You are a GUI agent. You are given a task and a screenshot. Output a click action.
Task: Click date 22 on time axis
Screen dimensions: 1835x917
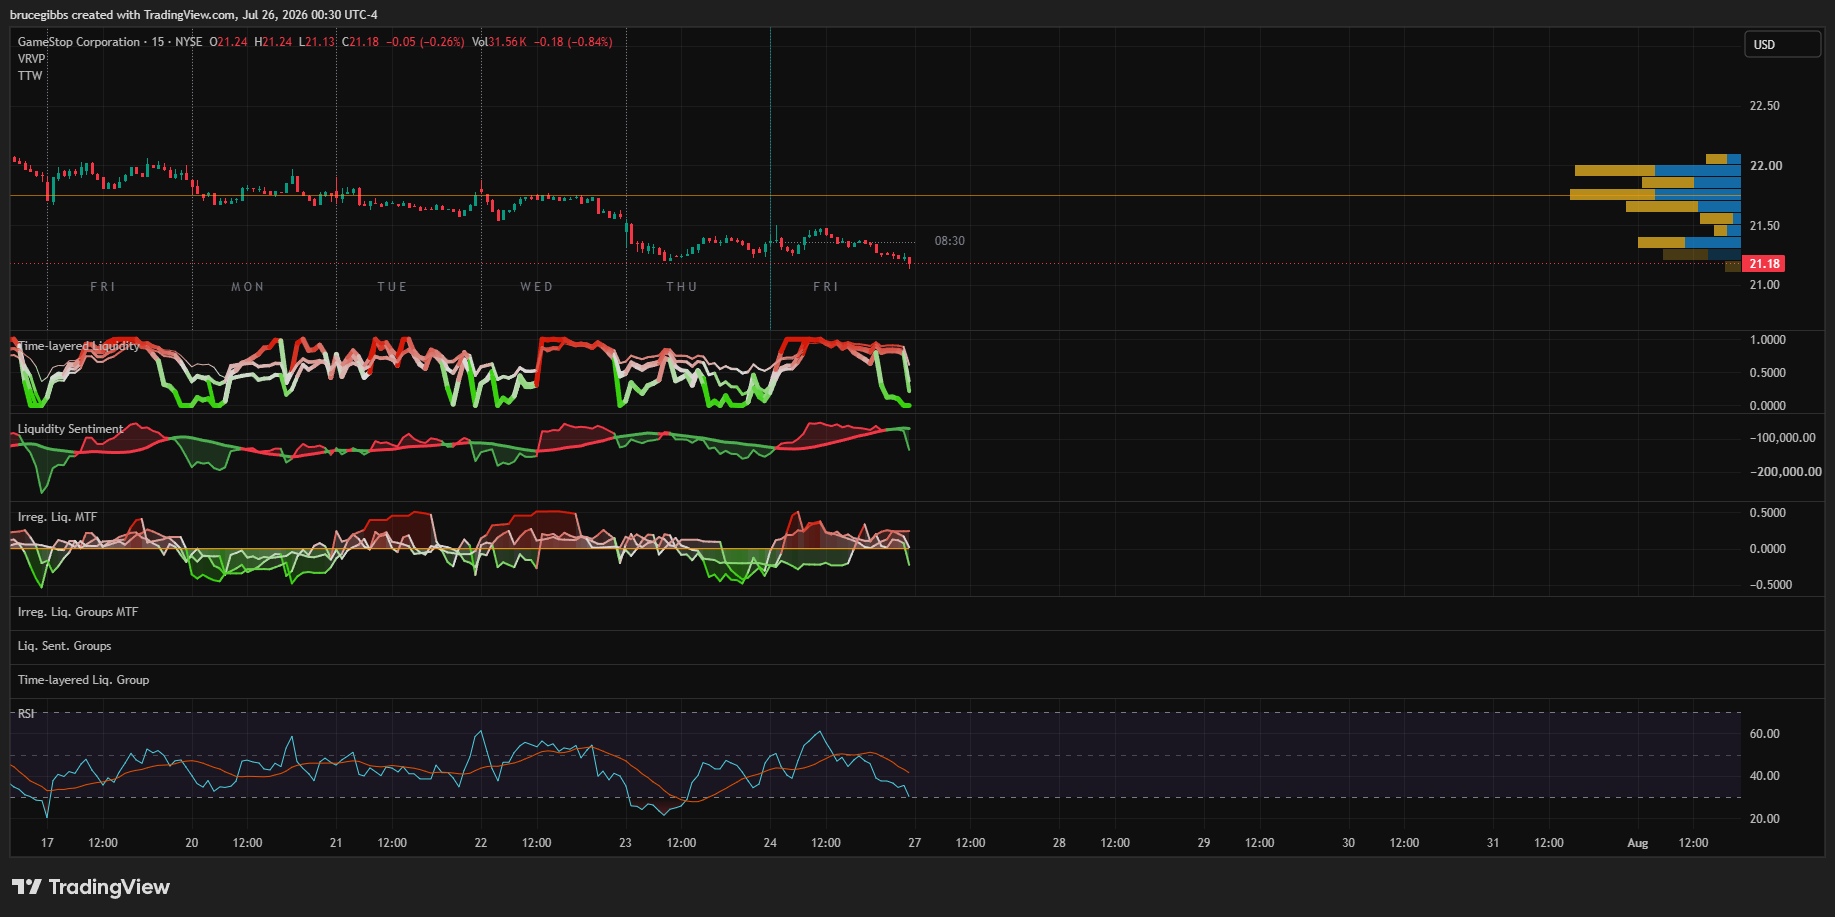[481, 843]
